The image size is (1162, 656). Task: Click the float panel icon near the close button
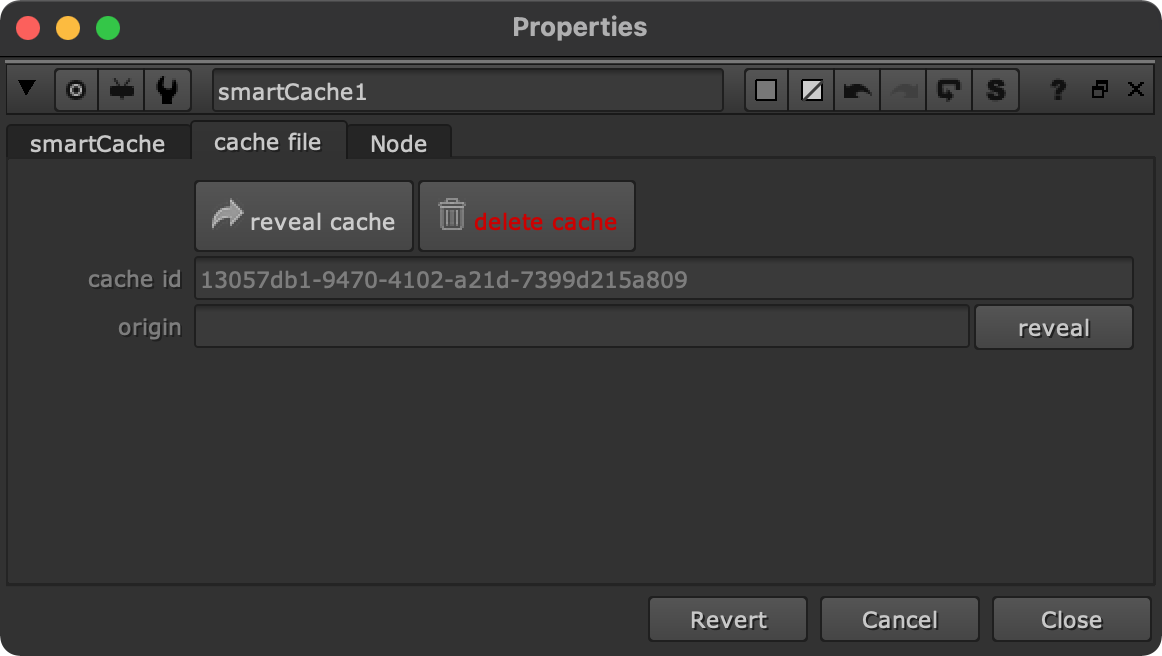point(1100,89)
